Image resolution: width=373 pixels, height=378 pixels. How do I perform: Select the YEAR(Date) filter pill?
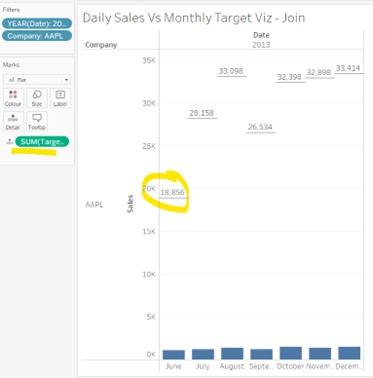tap(37, 23)
